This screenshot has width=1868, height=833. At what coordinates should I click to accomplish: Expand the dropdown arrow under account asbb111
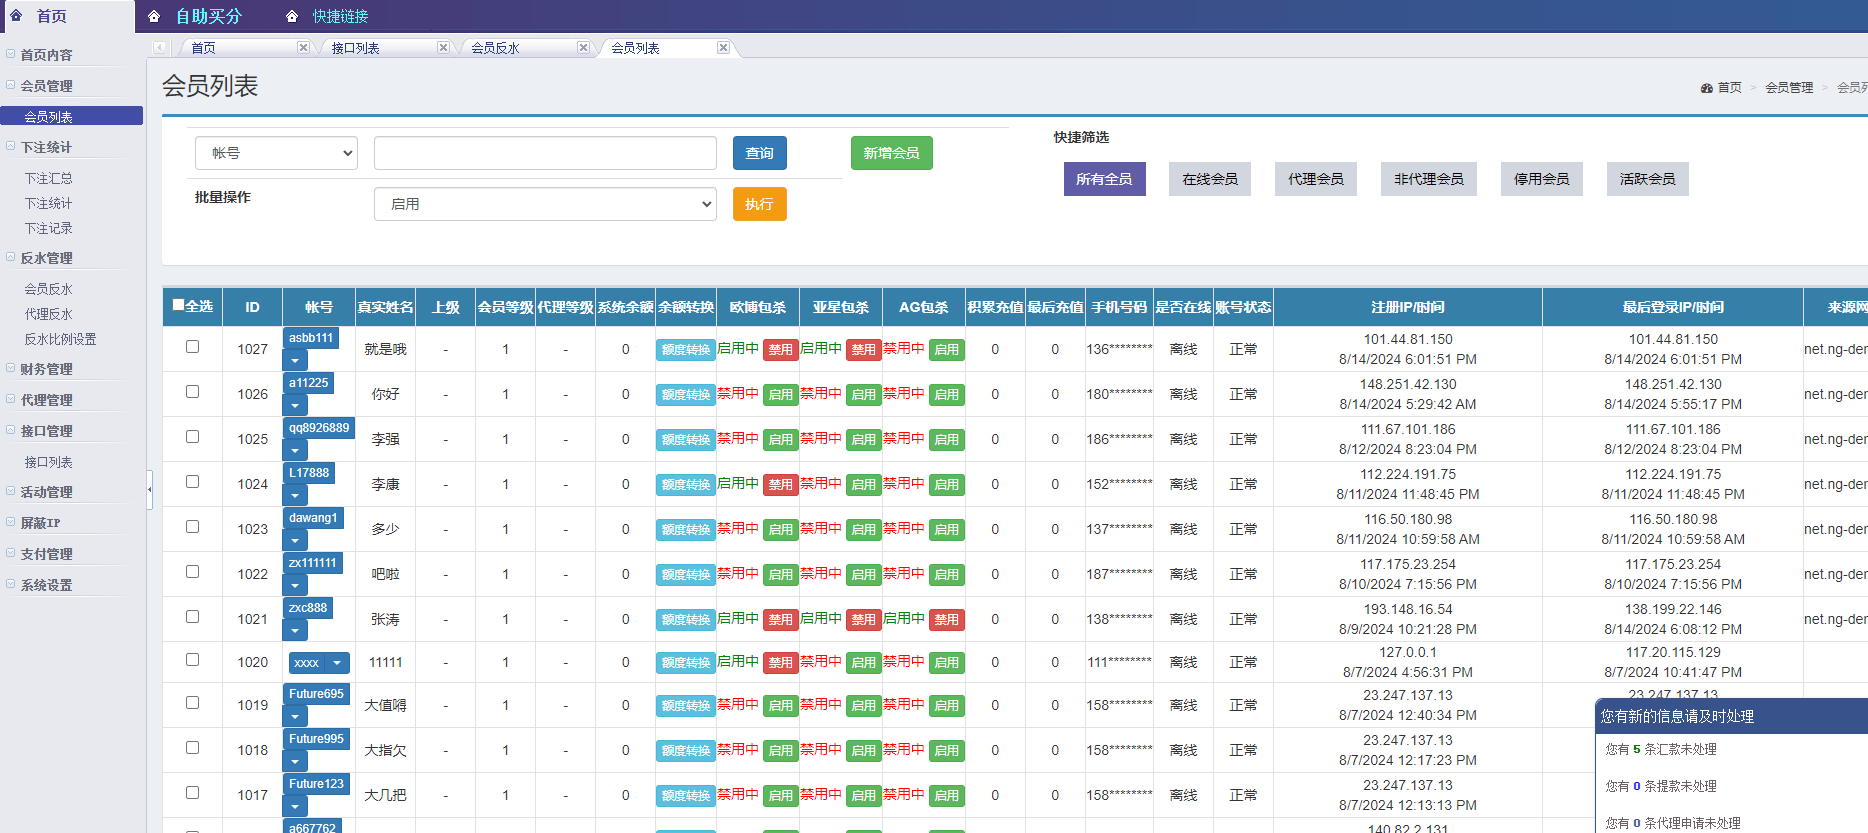tap(295, 360)
